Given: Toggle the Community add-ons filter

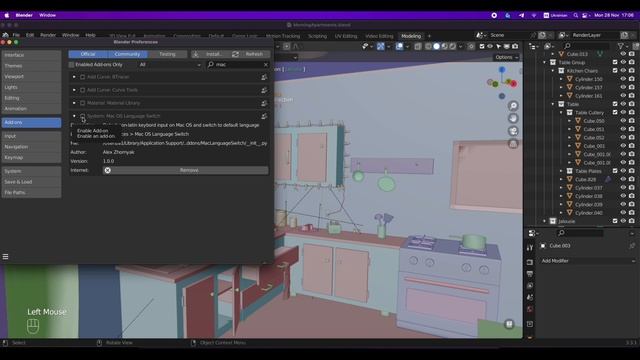Looking at the screenshot, I should coord(127,54).
